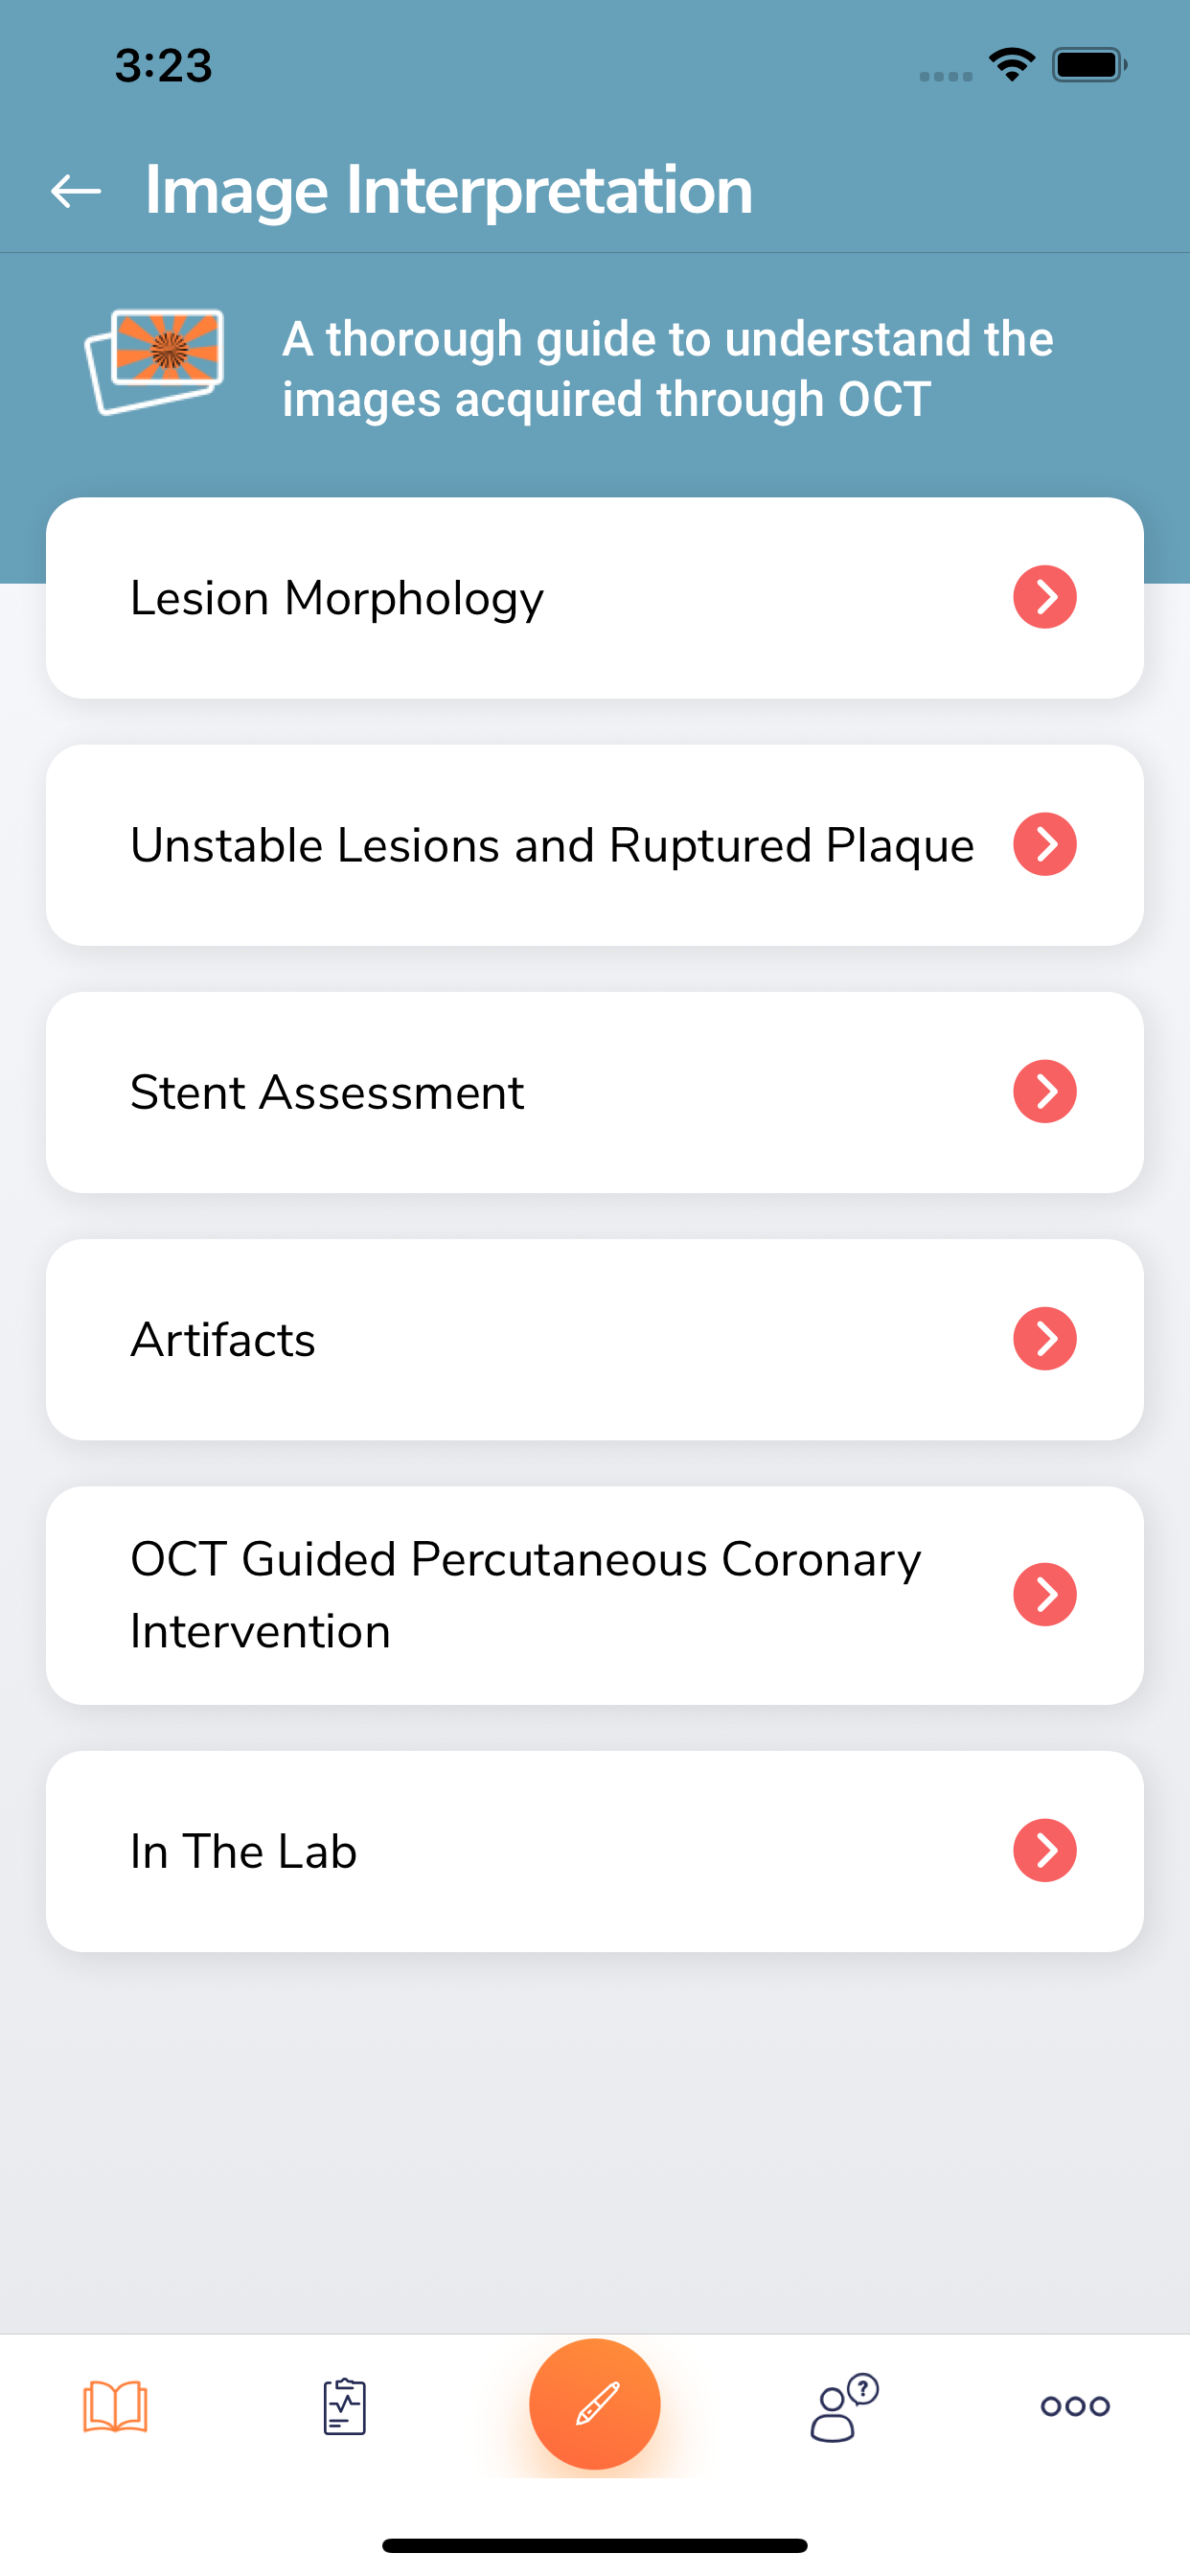The width and height of the screenshot is (1190, 2576).
Task: Select the Artifacts entry
Action: (x=595, y=1339)
